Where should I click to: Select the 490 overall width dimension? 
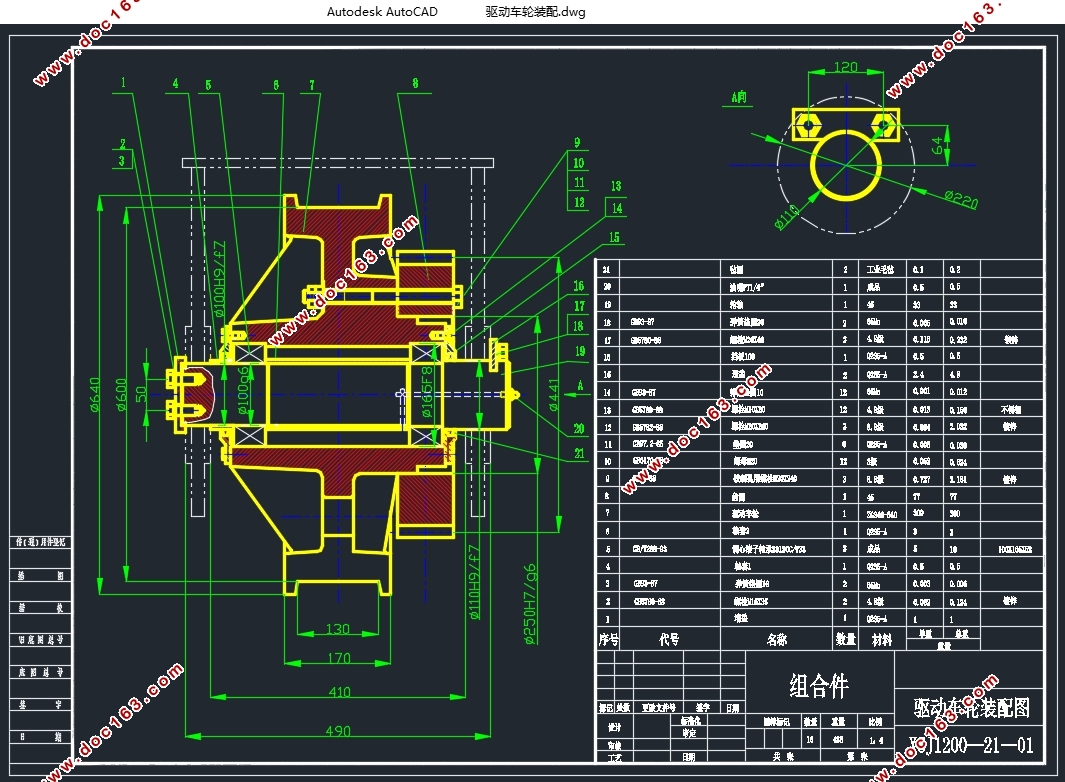coord(339,731)
